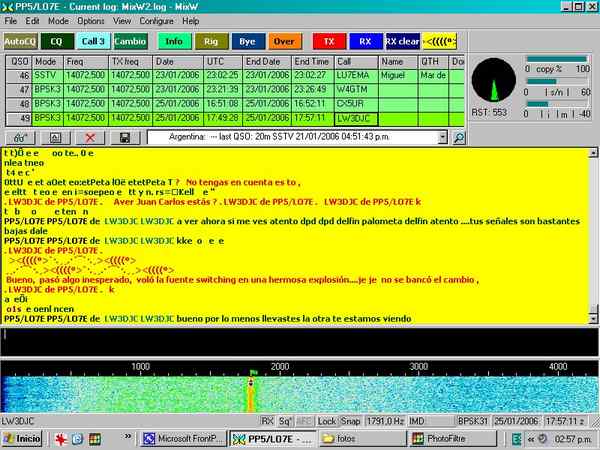
Task: Click the log view icon next to binoculars
Action: 55,138
